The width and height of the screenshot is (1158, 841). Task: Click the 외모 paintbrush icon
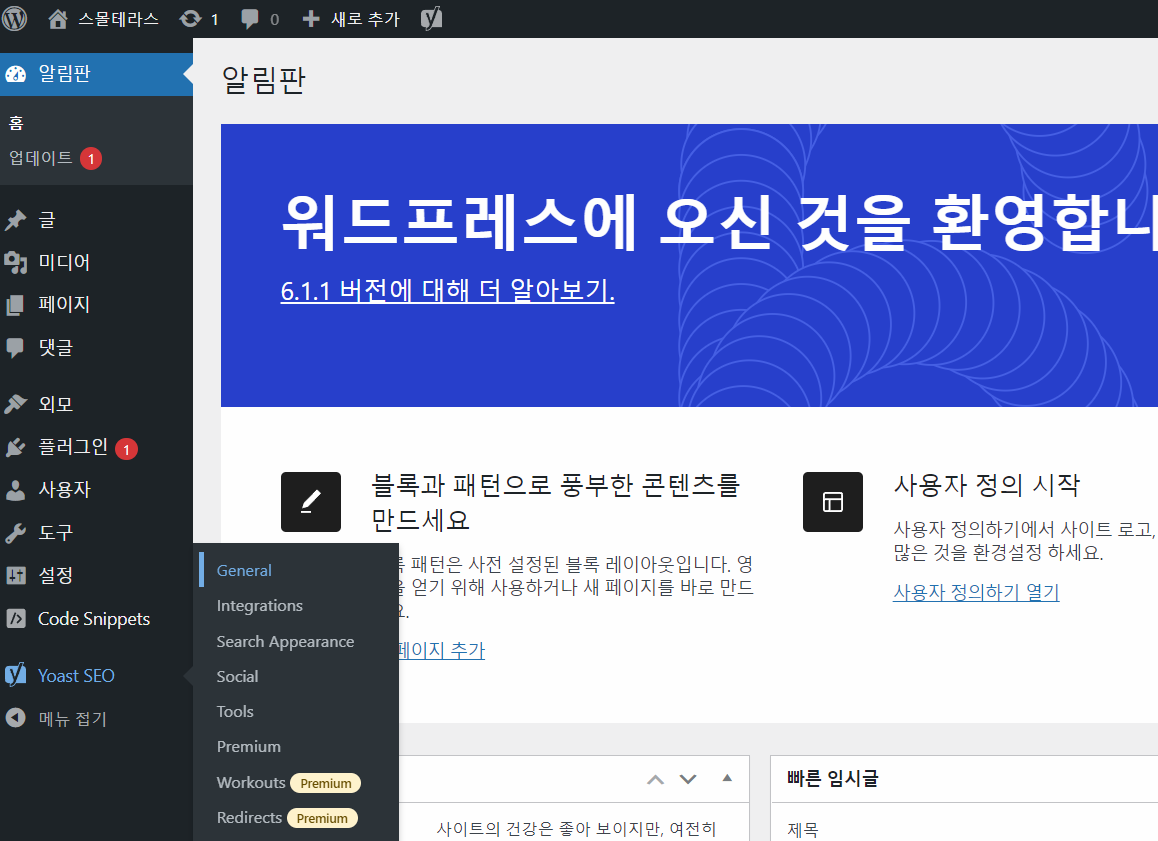[x=16, y=404]
